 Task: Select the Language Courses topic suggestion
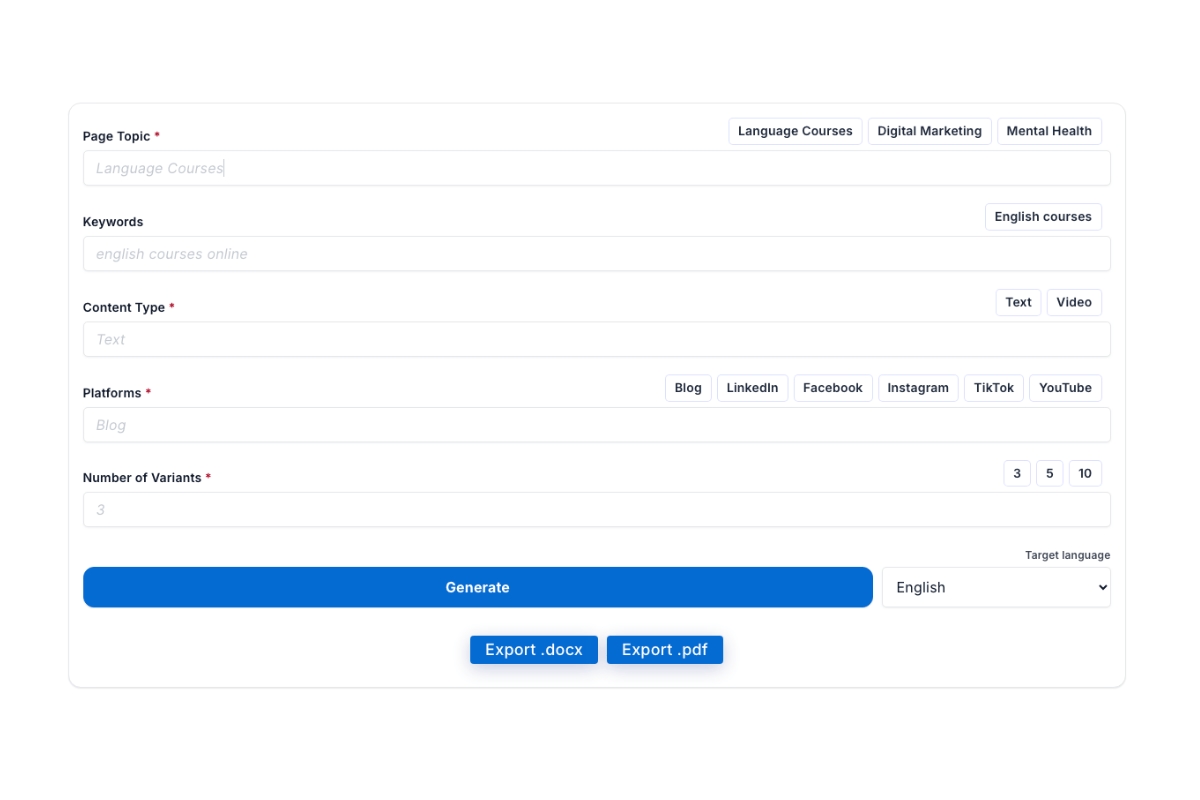795,131
